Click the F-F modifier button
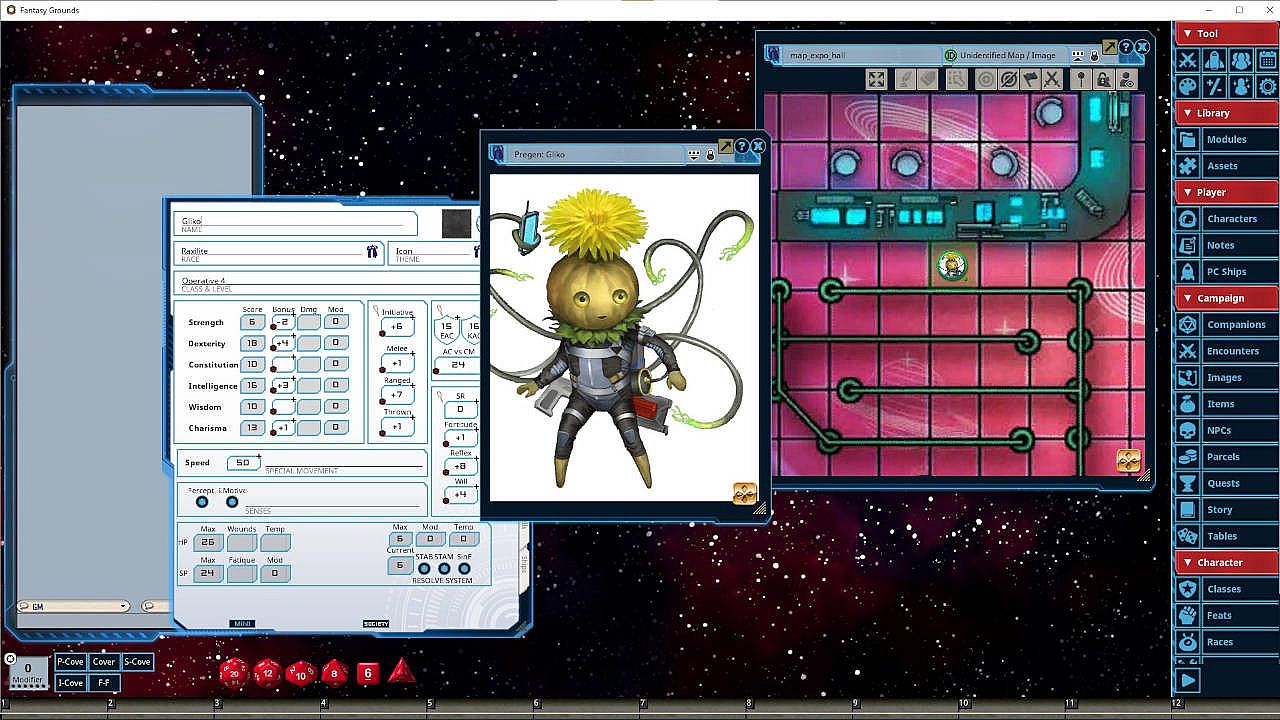The image size is (1280, 720). pyautogui.click(x=104, y=683)
